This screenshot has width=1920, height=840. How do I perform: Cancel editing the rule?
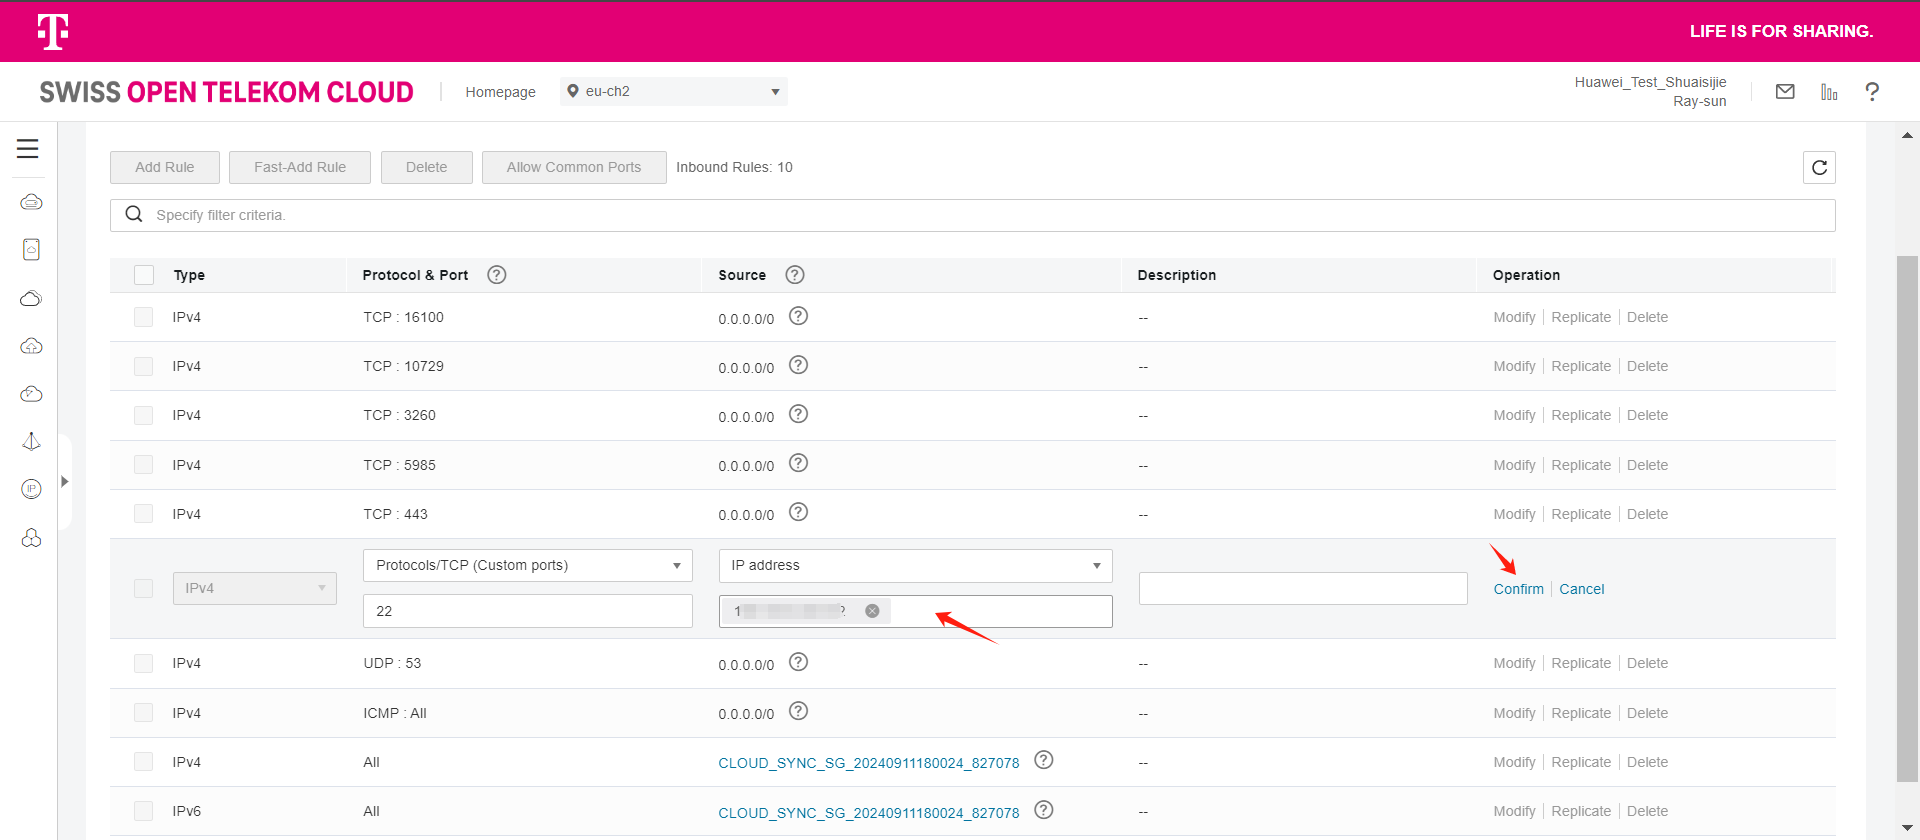[x=1581, y=589]
